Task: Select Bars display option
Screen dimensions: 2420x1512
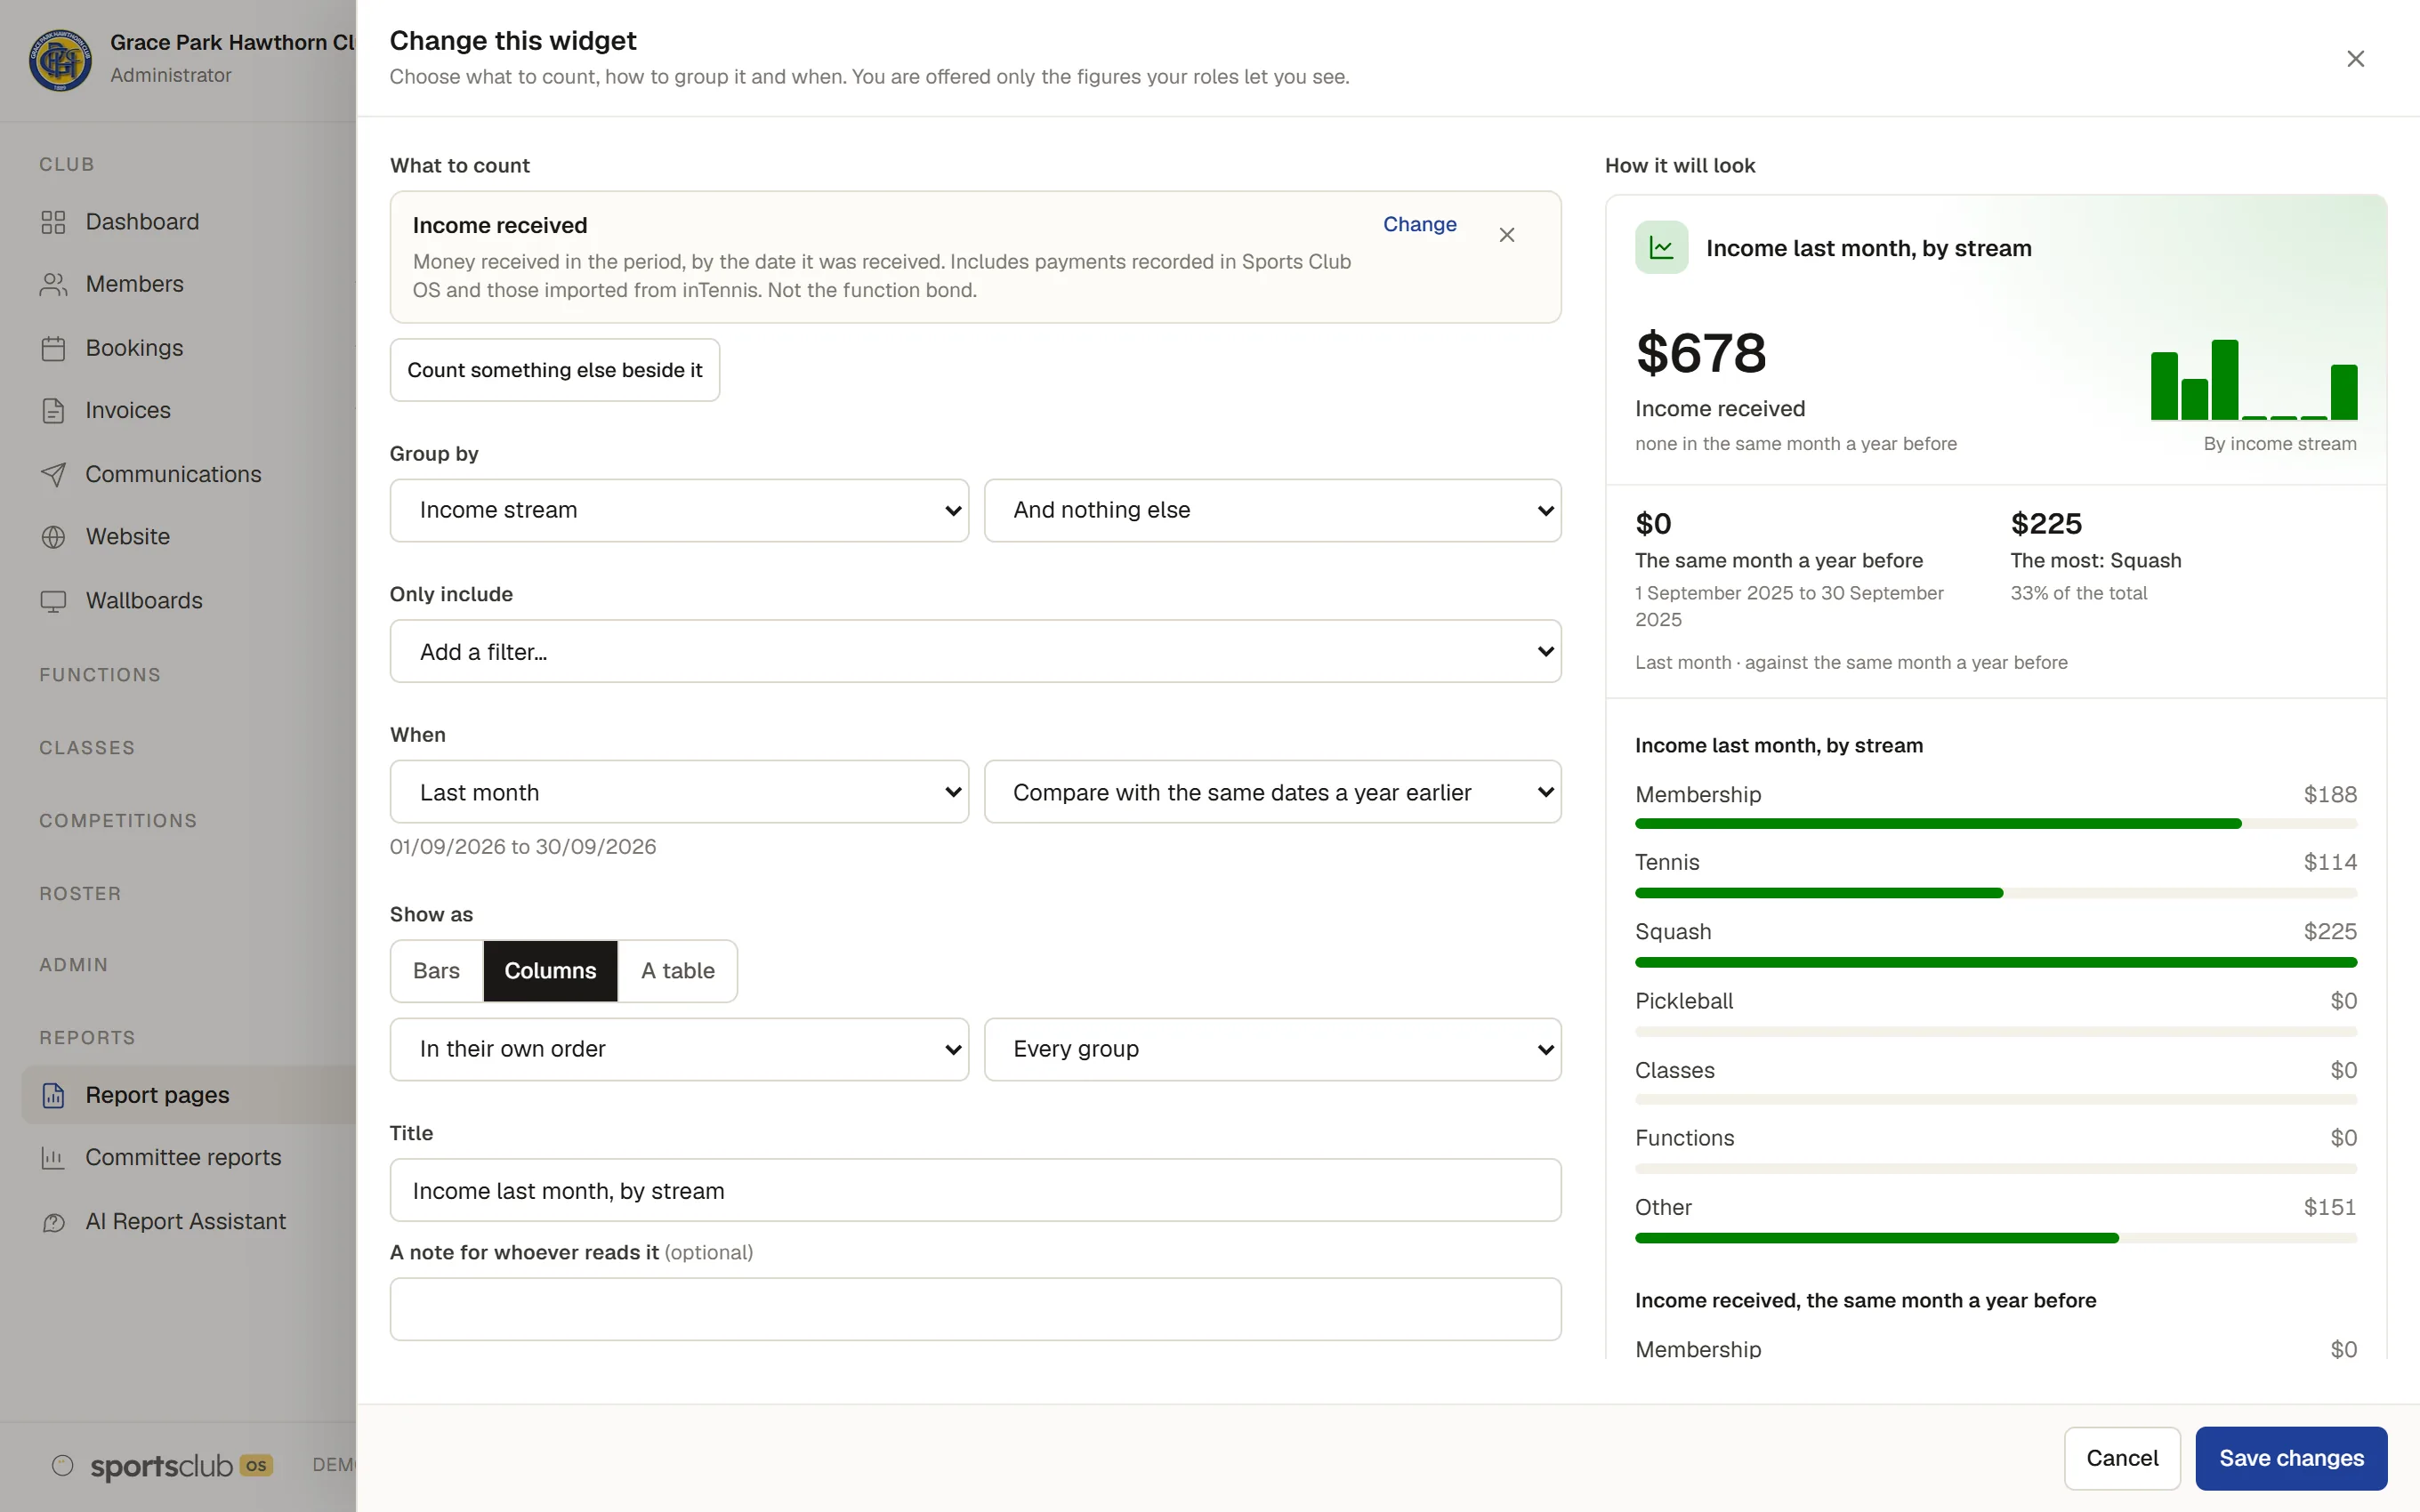Action: pos(436,971)
